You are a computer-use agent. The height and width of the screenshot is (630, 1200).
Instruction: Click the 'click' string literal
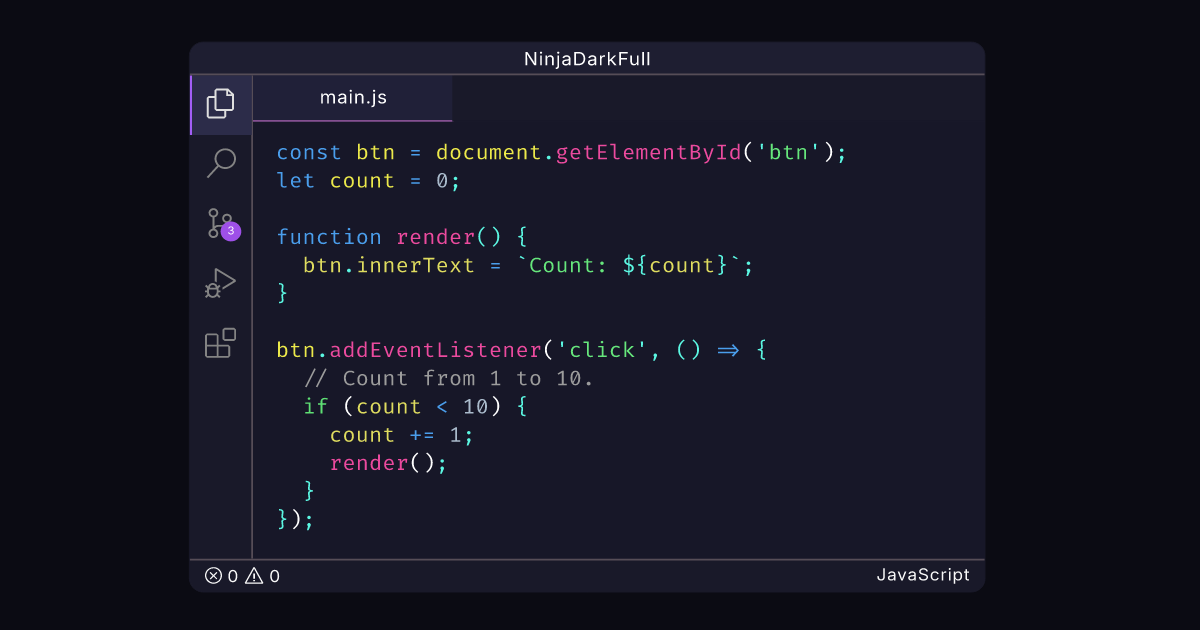(602, 350)
